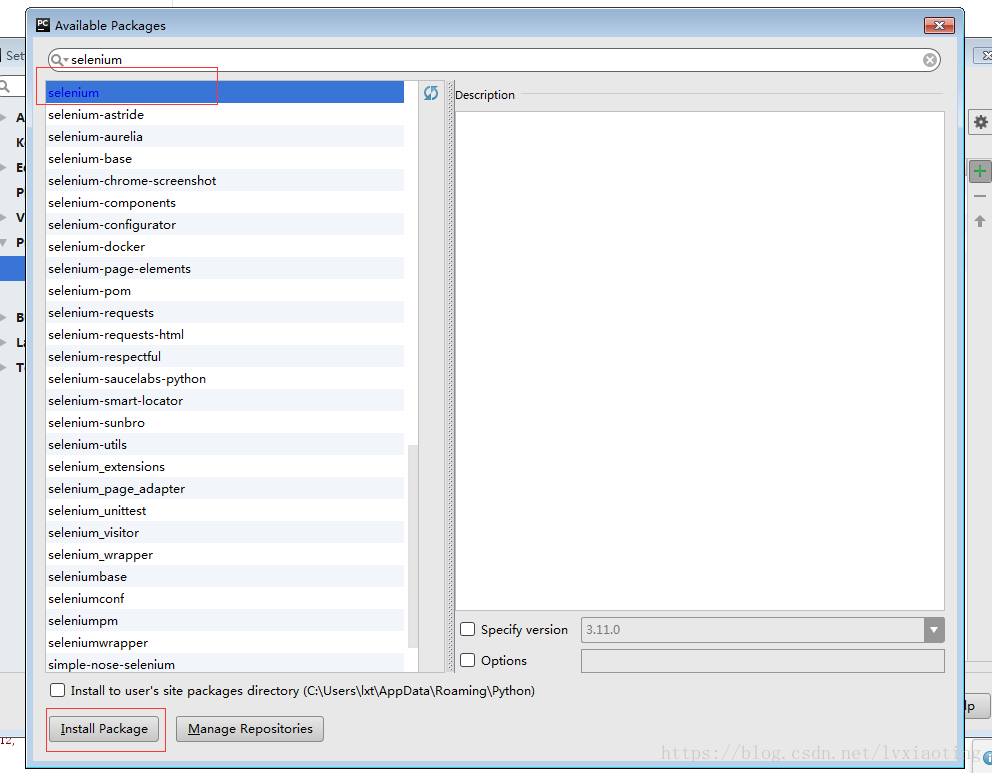Click the splitter grip between list and description
The image size is (992, 773).
[x=450, y=376]
